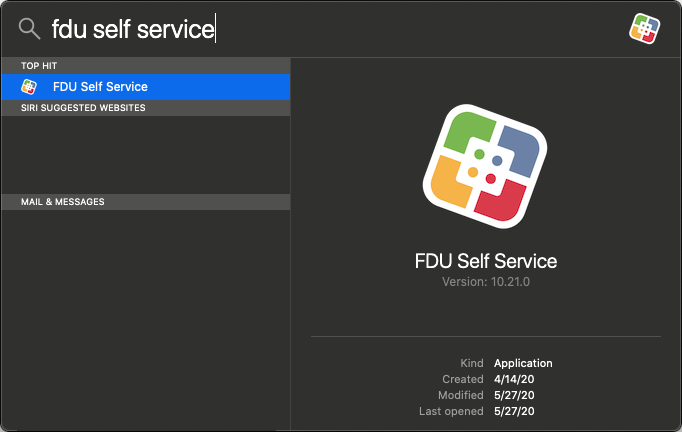Click the Version: 10.21.0 text

[486, 282]
